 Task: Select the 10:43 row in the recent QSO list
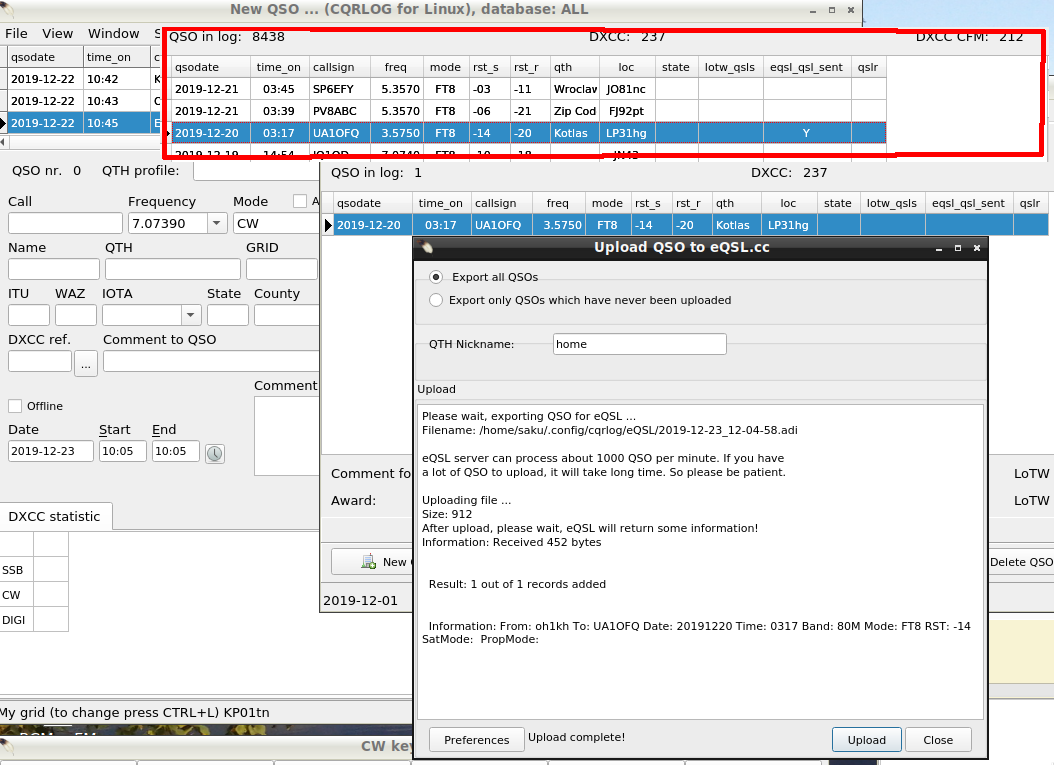[84, 101]
